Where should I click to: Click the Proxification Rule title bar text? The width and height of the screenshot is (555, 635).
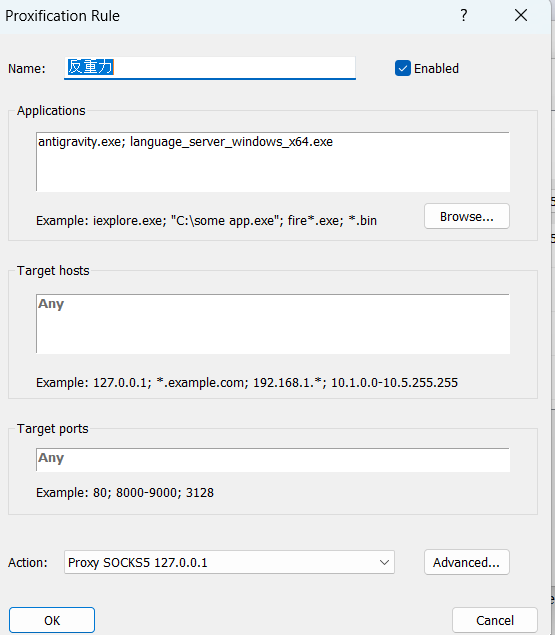click(62, 16)
